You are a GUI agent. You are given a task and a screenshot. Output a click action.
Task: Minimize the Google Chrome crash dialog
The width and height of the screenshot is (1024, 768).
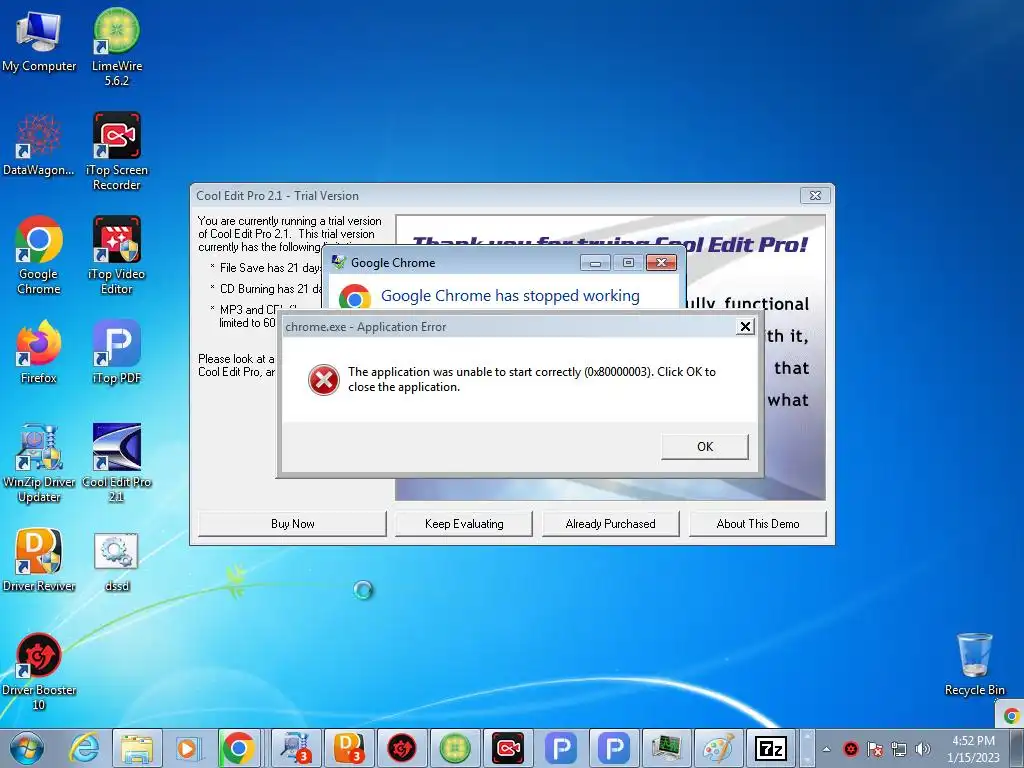coord(595,263)
